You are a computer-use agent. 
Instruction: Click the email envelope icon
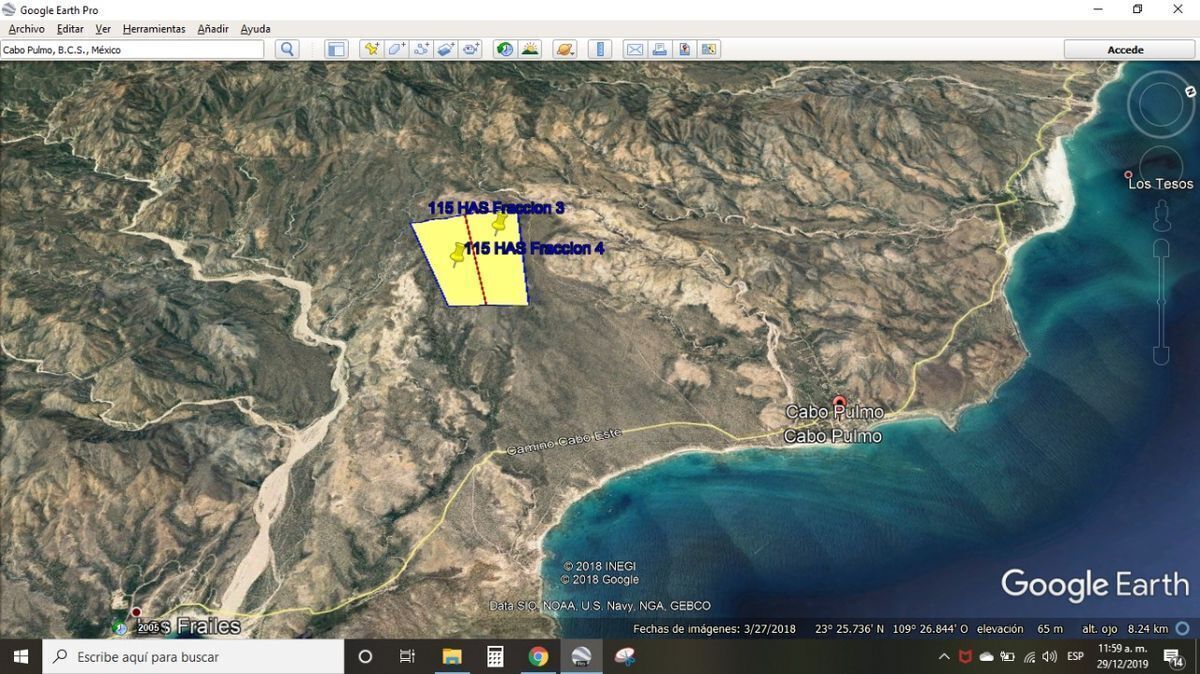coord(634,49)
